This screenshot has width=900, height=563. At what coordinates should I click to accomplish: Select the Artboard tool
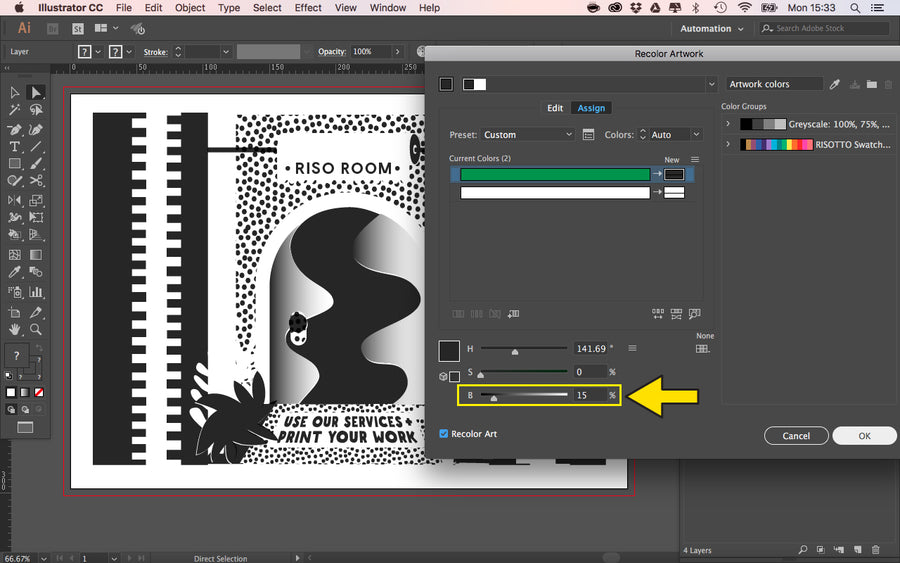[x=14, y=312]
